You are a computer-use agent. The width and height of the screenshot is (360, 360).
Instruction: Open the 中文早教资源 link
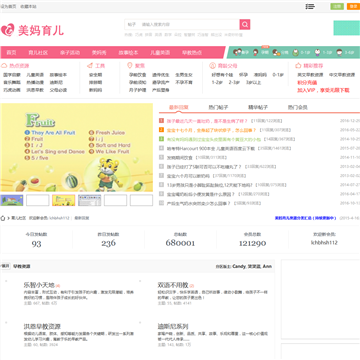pos(342,75)
